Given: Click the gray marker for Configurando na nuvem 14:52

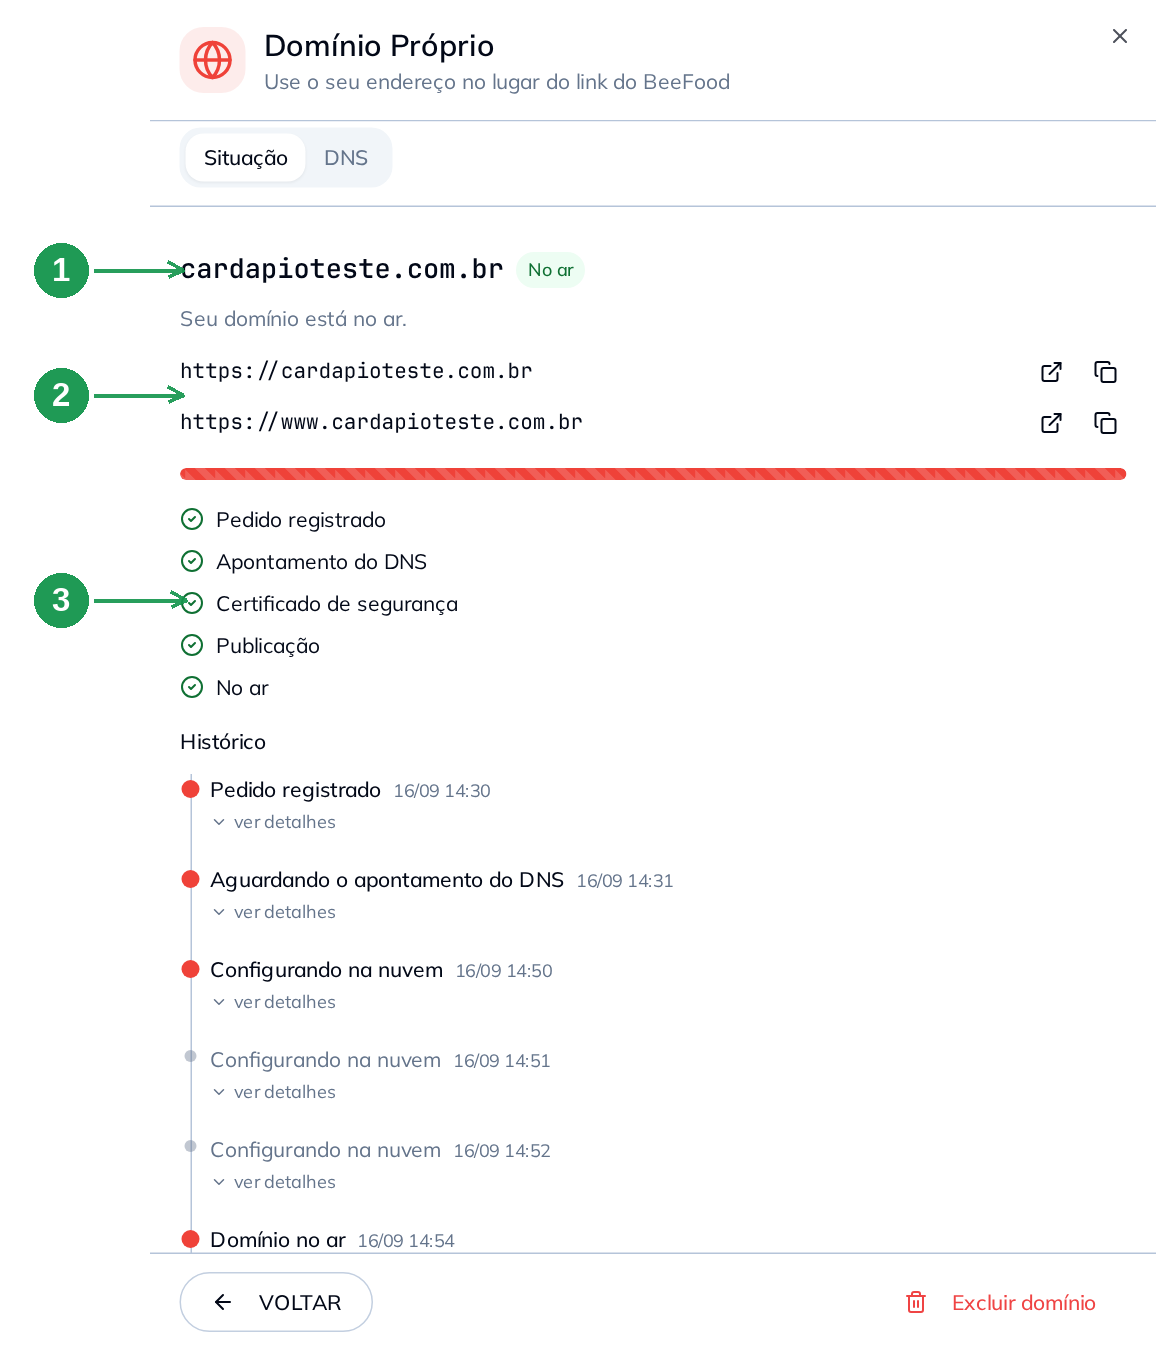Looking at the screenshot, I should coord(190,1146).
